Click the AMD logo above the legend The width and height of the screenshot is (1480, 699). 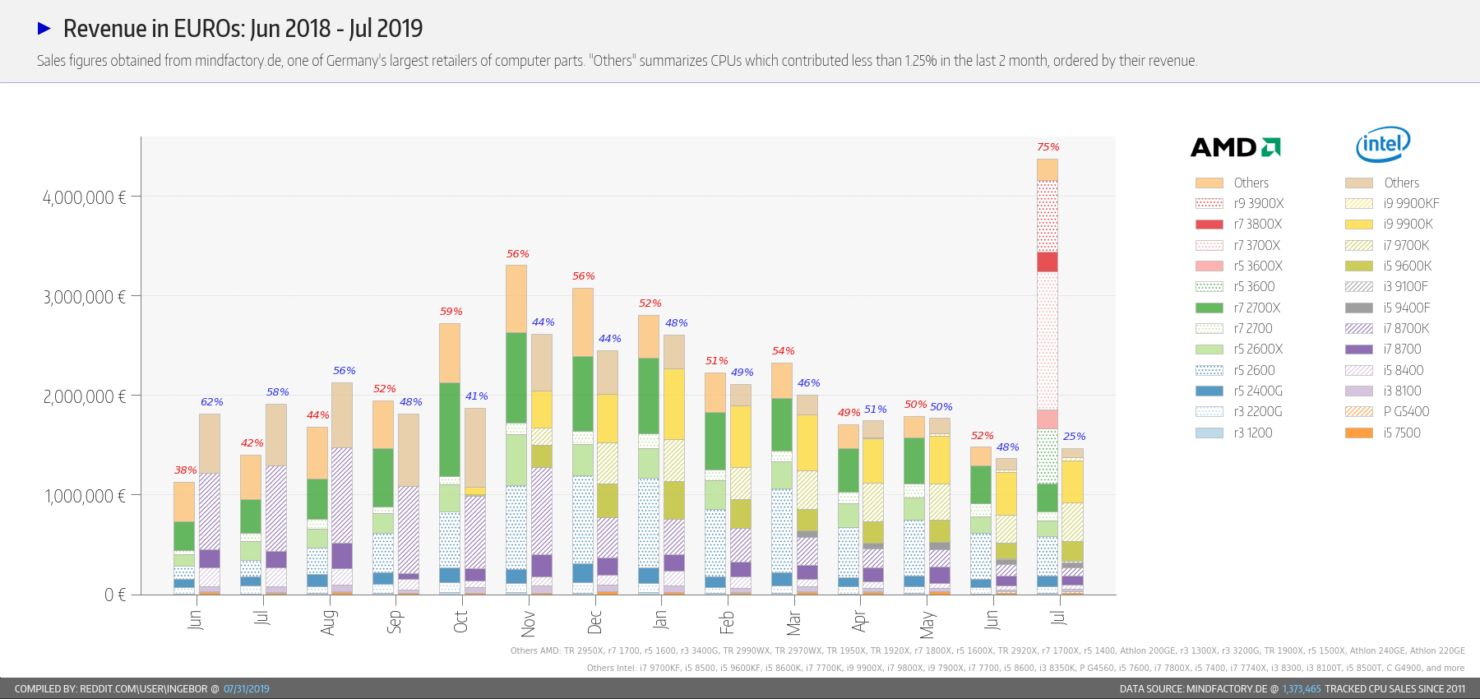(x=1235, y=148)
